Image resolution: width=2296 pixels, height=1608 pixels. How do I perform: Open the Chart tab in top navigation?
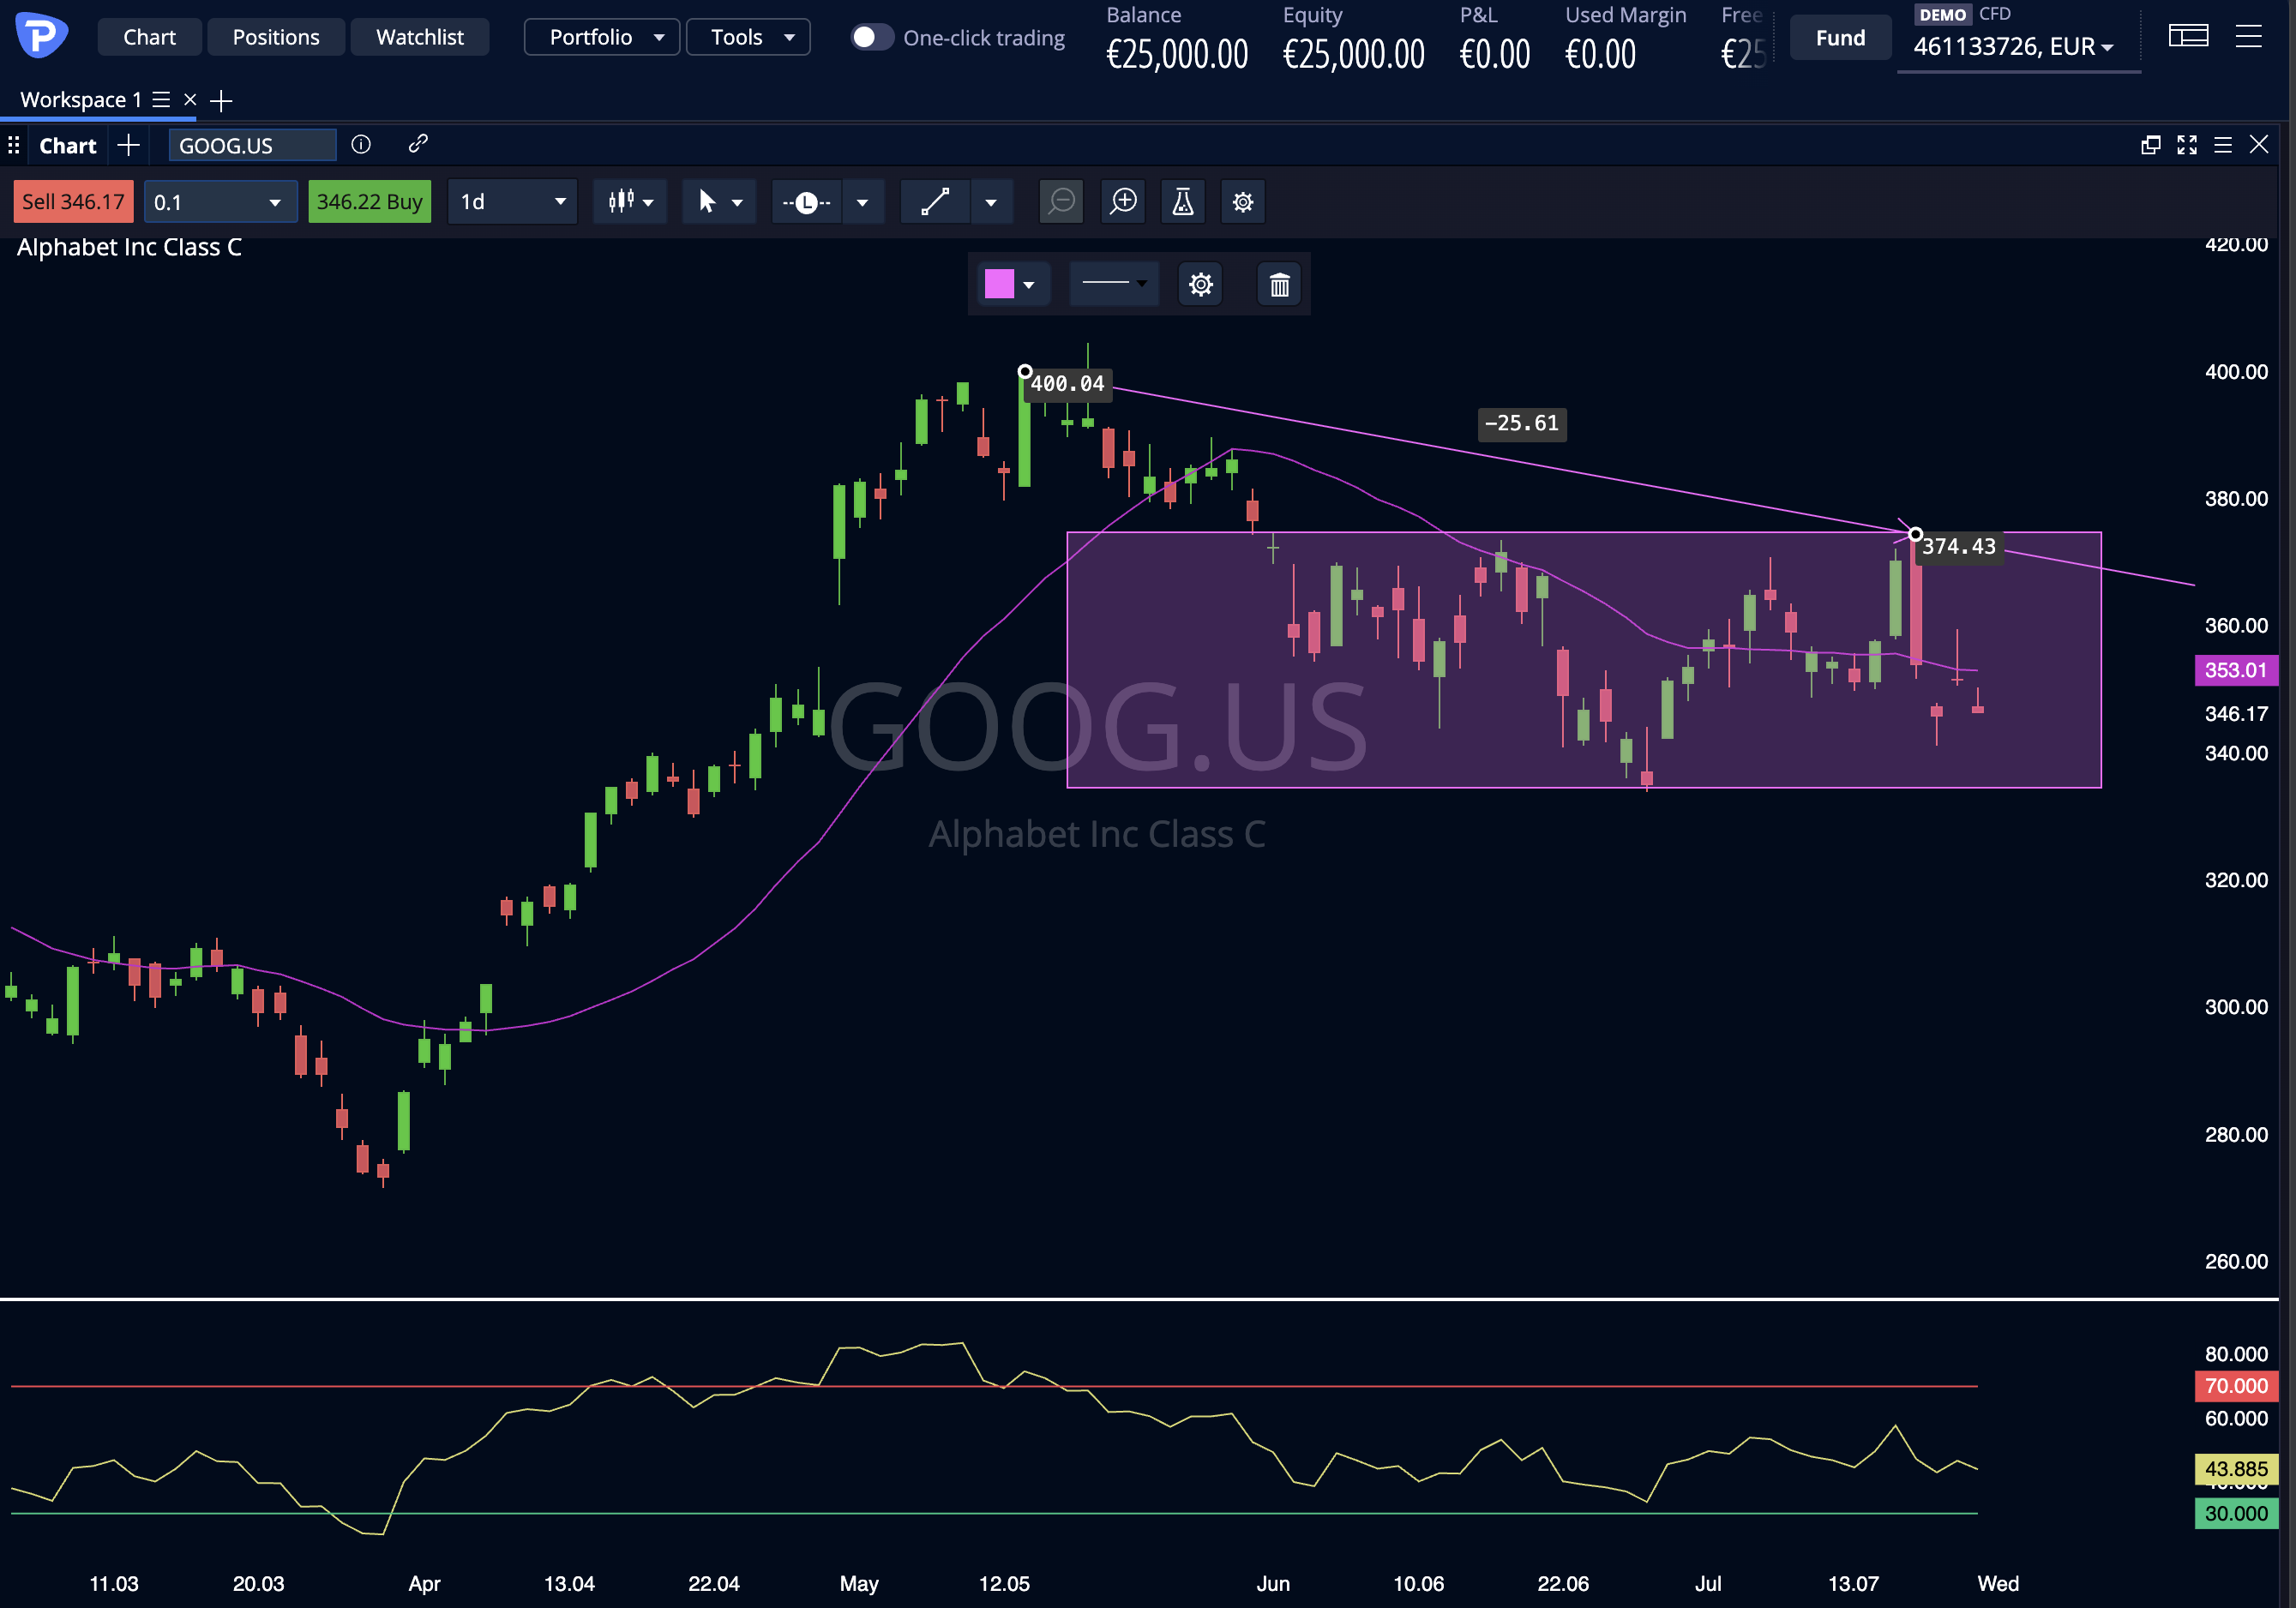pyautogui.click(x=149, y=37)
